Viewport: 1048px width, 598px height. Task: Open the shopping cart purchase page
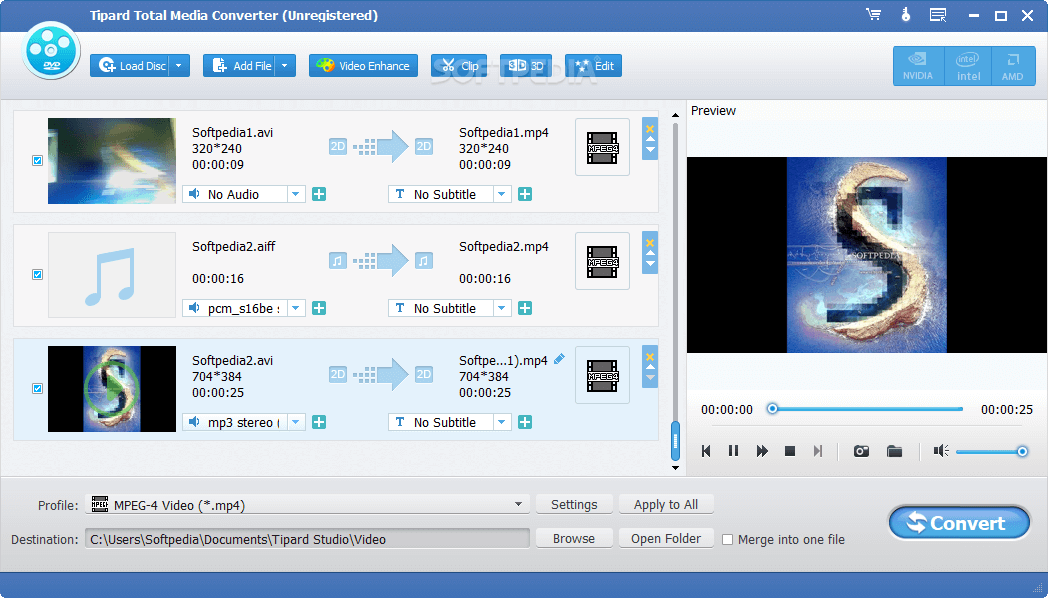click(x=873, y=15)
